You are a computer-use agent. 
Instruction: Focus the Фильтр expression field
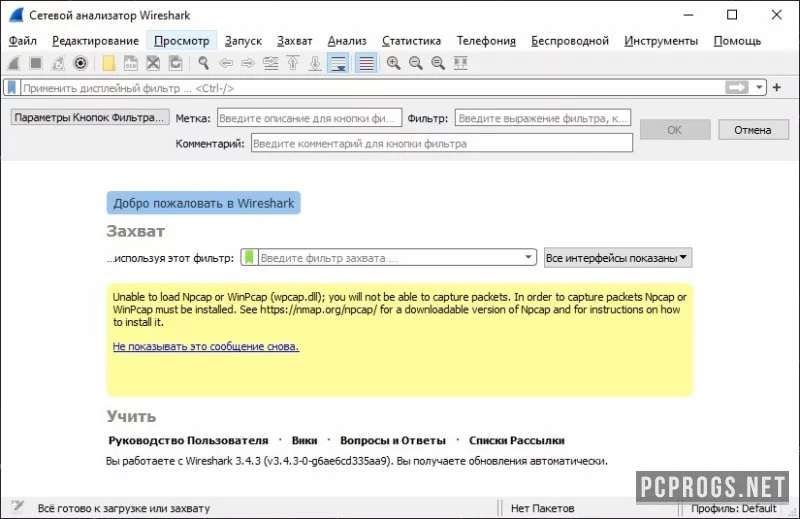[x=543, y=118]
